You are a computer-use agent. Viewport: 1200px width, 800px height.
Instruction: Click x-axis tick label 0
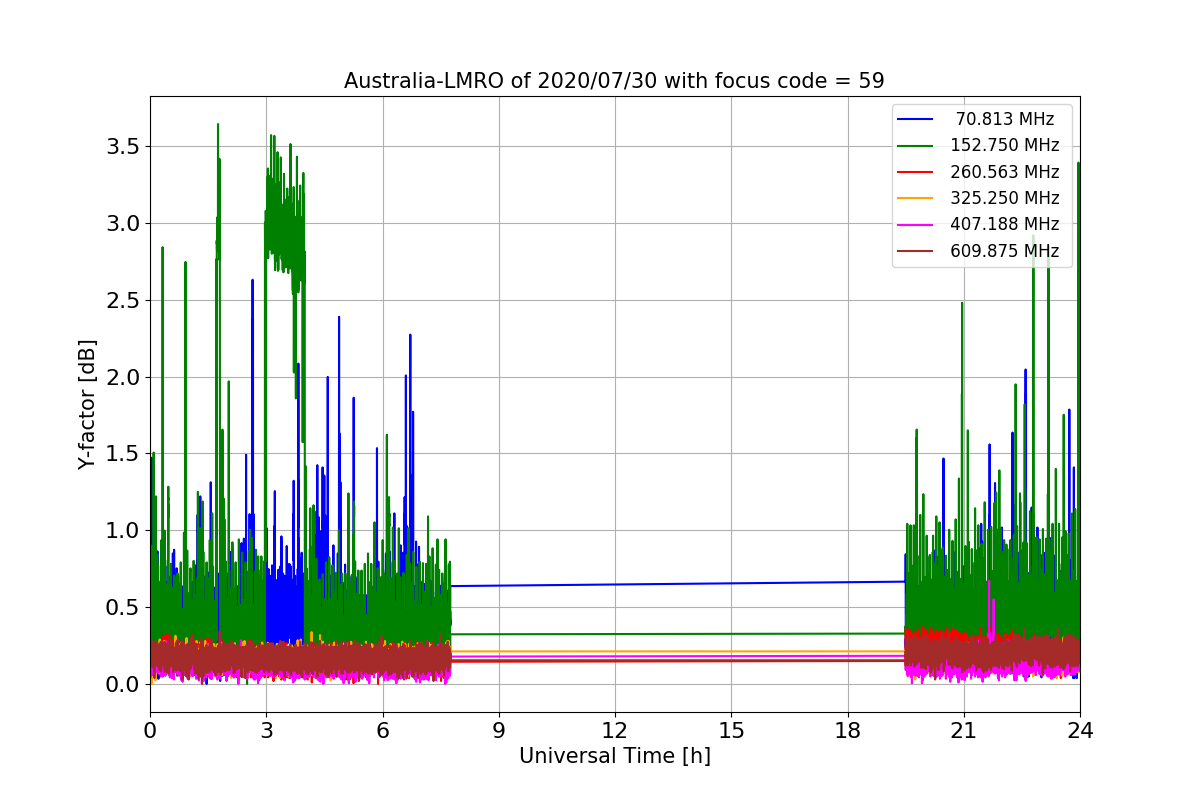coord(150,731)
